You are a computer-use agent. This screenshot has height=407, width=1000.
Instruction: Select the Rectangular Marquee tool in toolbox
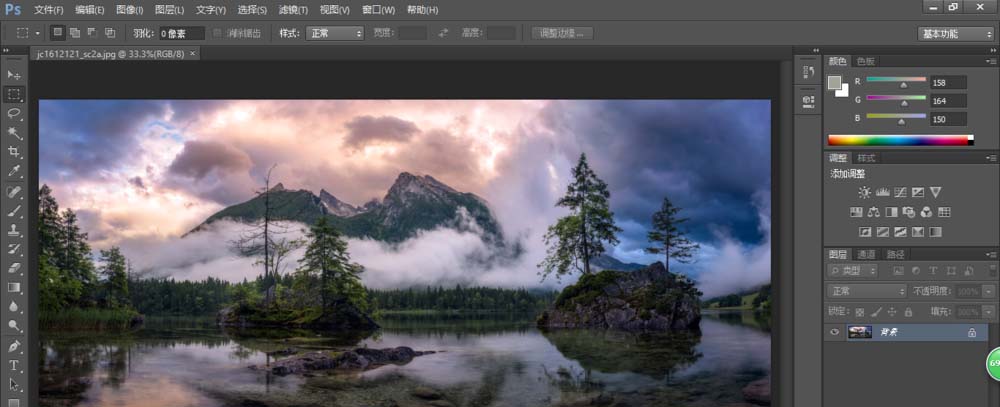(14, 94)
